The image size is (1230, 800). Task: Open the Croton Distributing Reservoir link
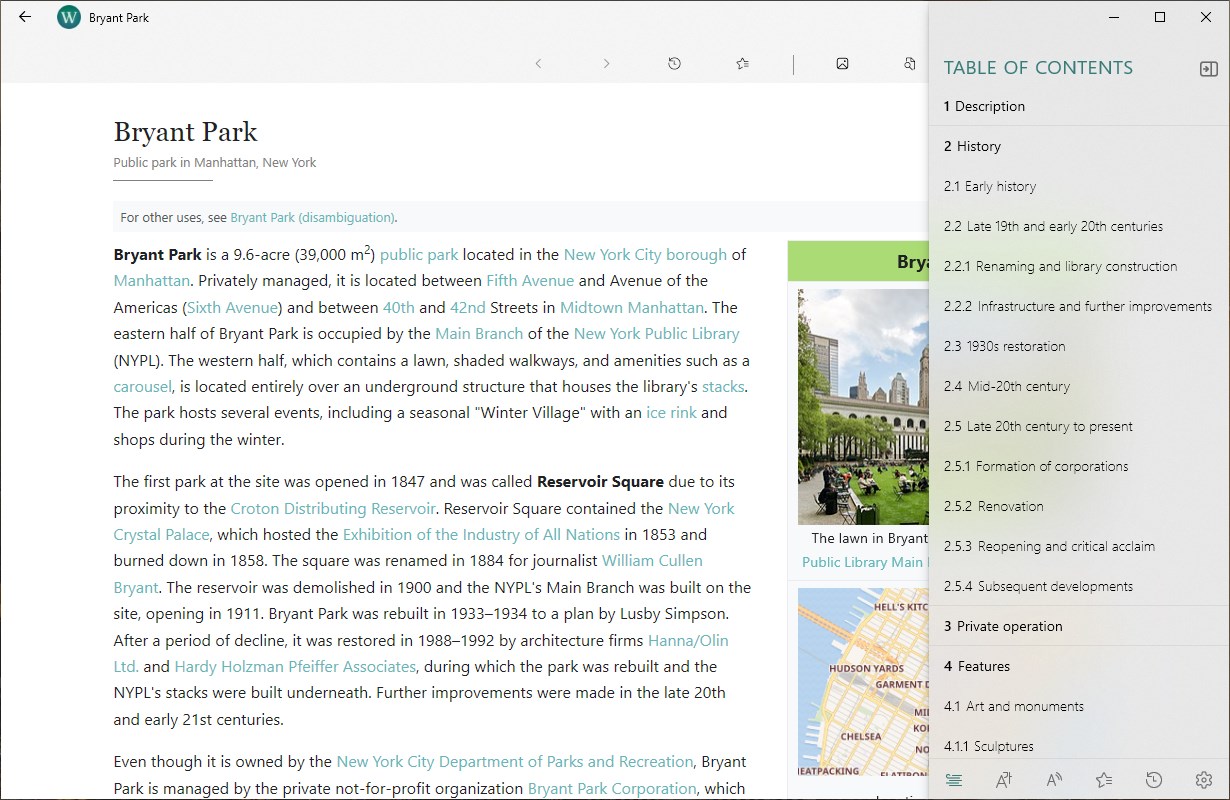(333, 509)
